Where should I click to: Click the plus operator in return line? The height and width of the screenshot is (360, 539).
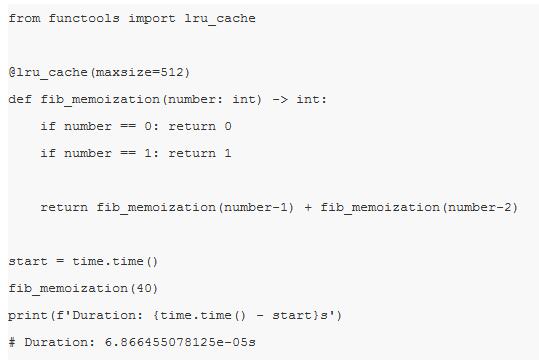point(308,208)
